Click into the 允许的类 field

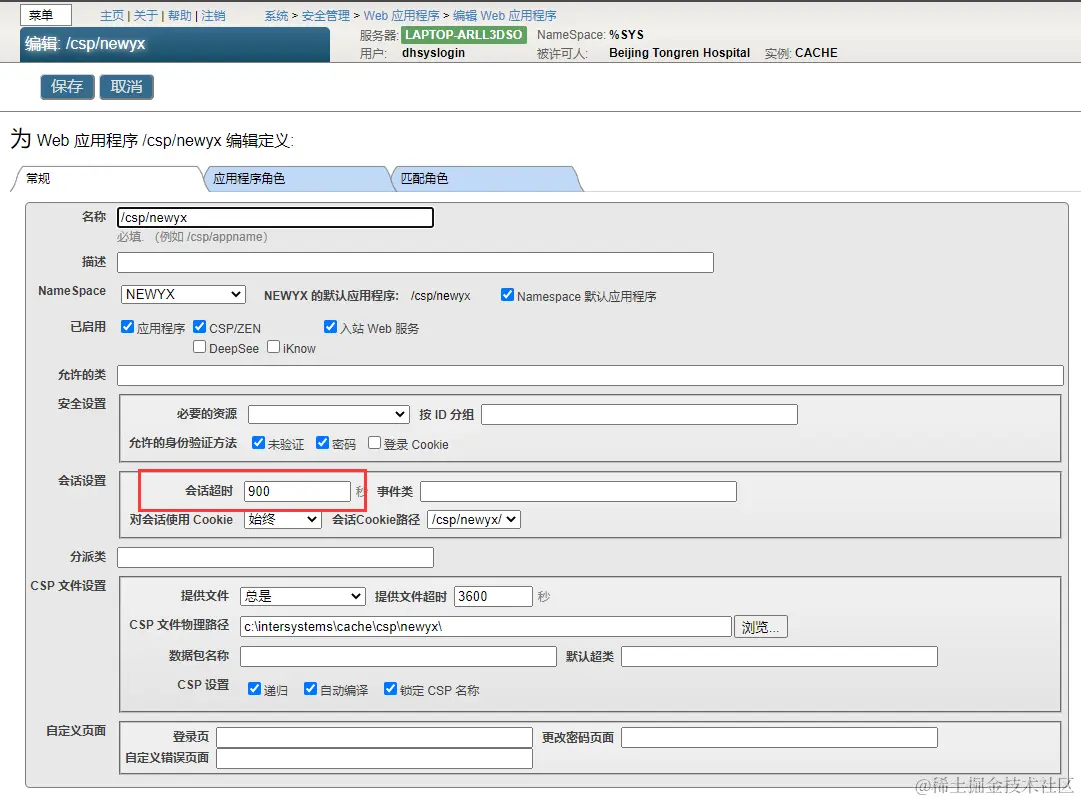tap(590, 376)
